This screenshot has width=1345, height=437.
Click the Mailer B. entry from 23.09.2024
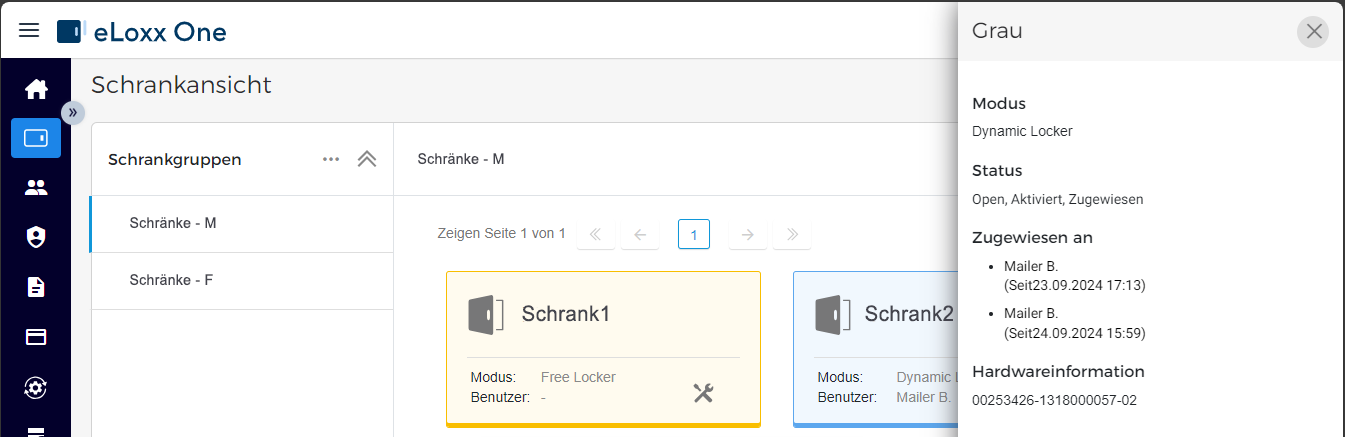tap(1074, 275)
